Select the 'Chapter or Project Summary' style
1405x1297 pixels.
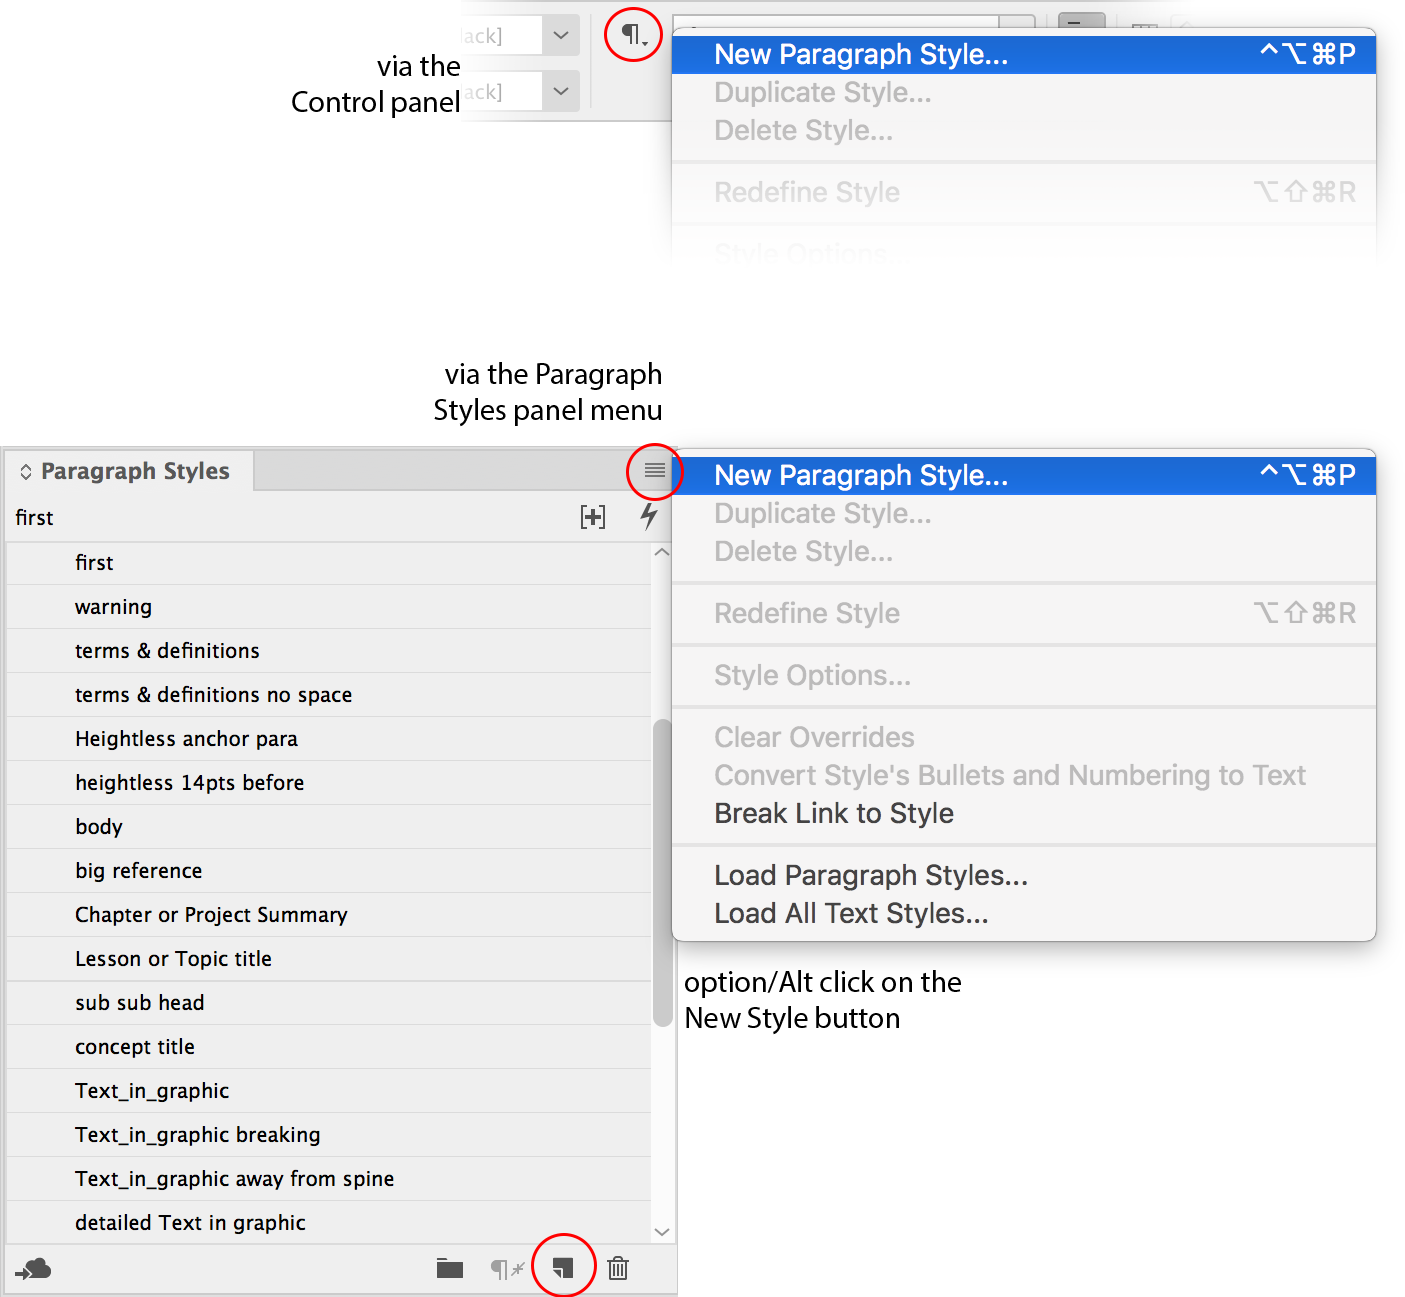tap(211, 915)
